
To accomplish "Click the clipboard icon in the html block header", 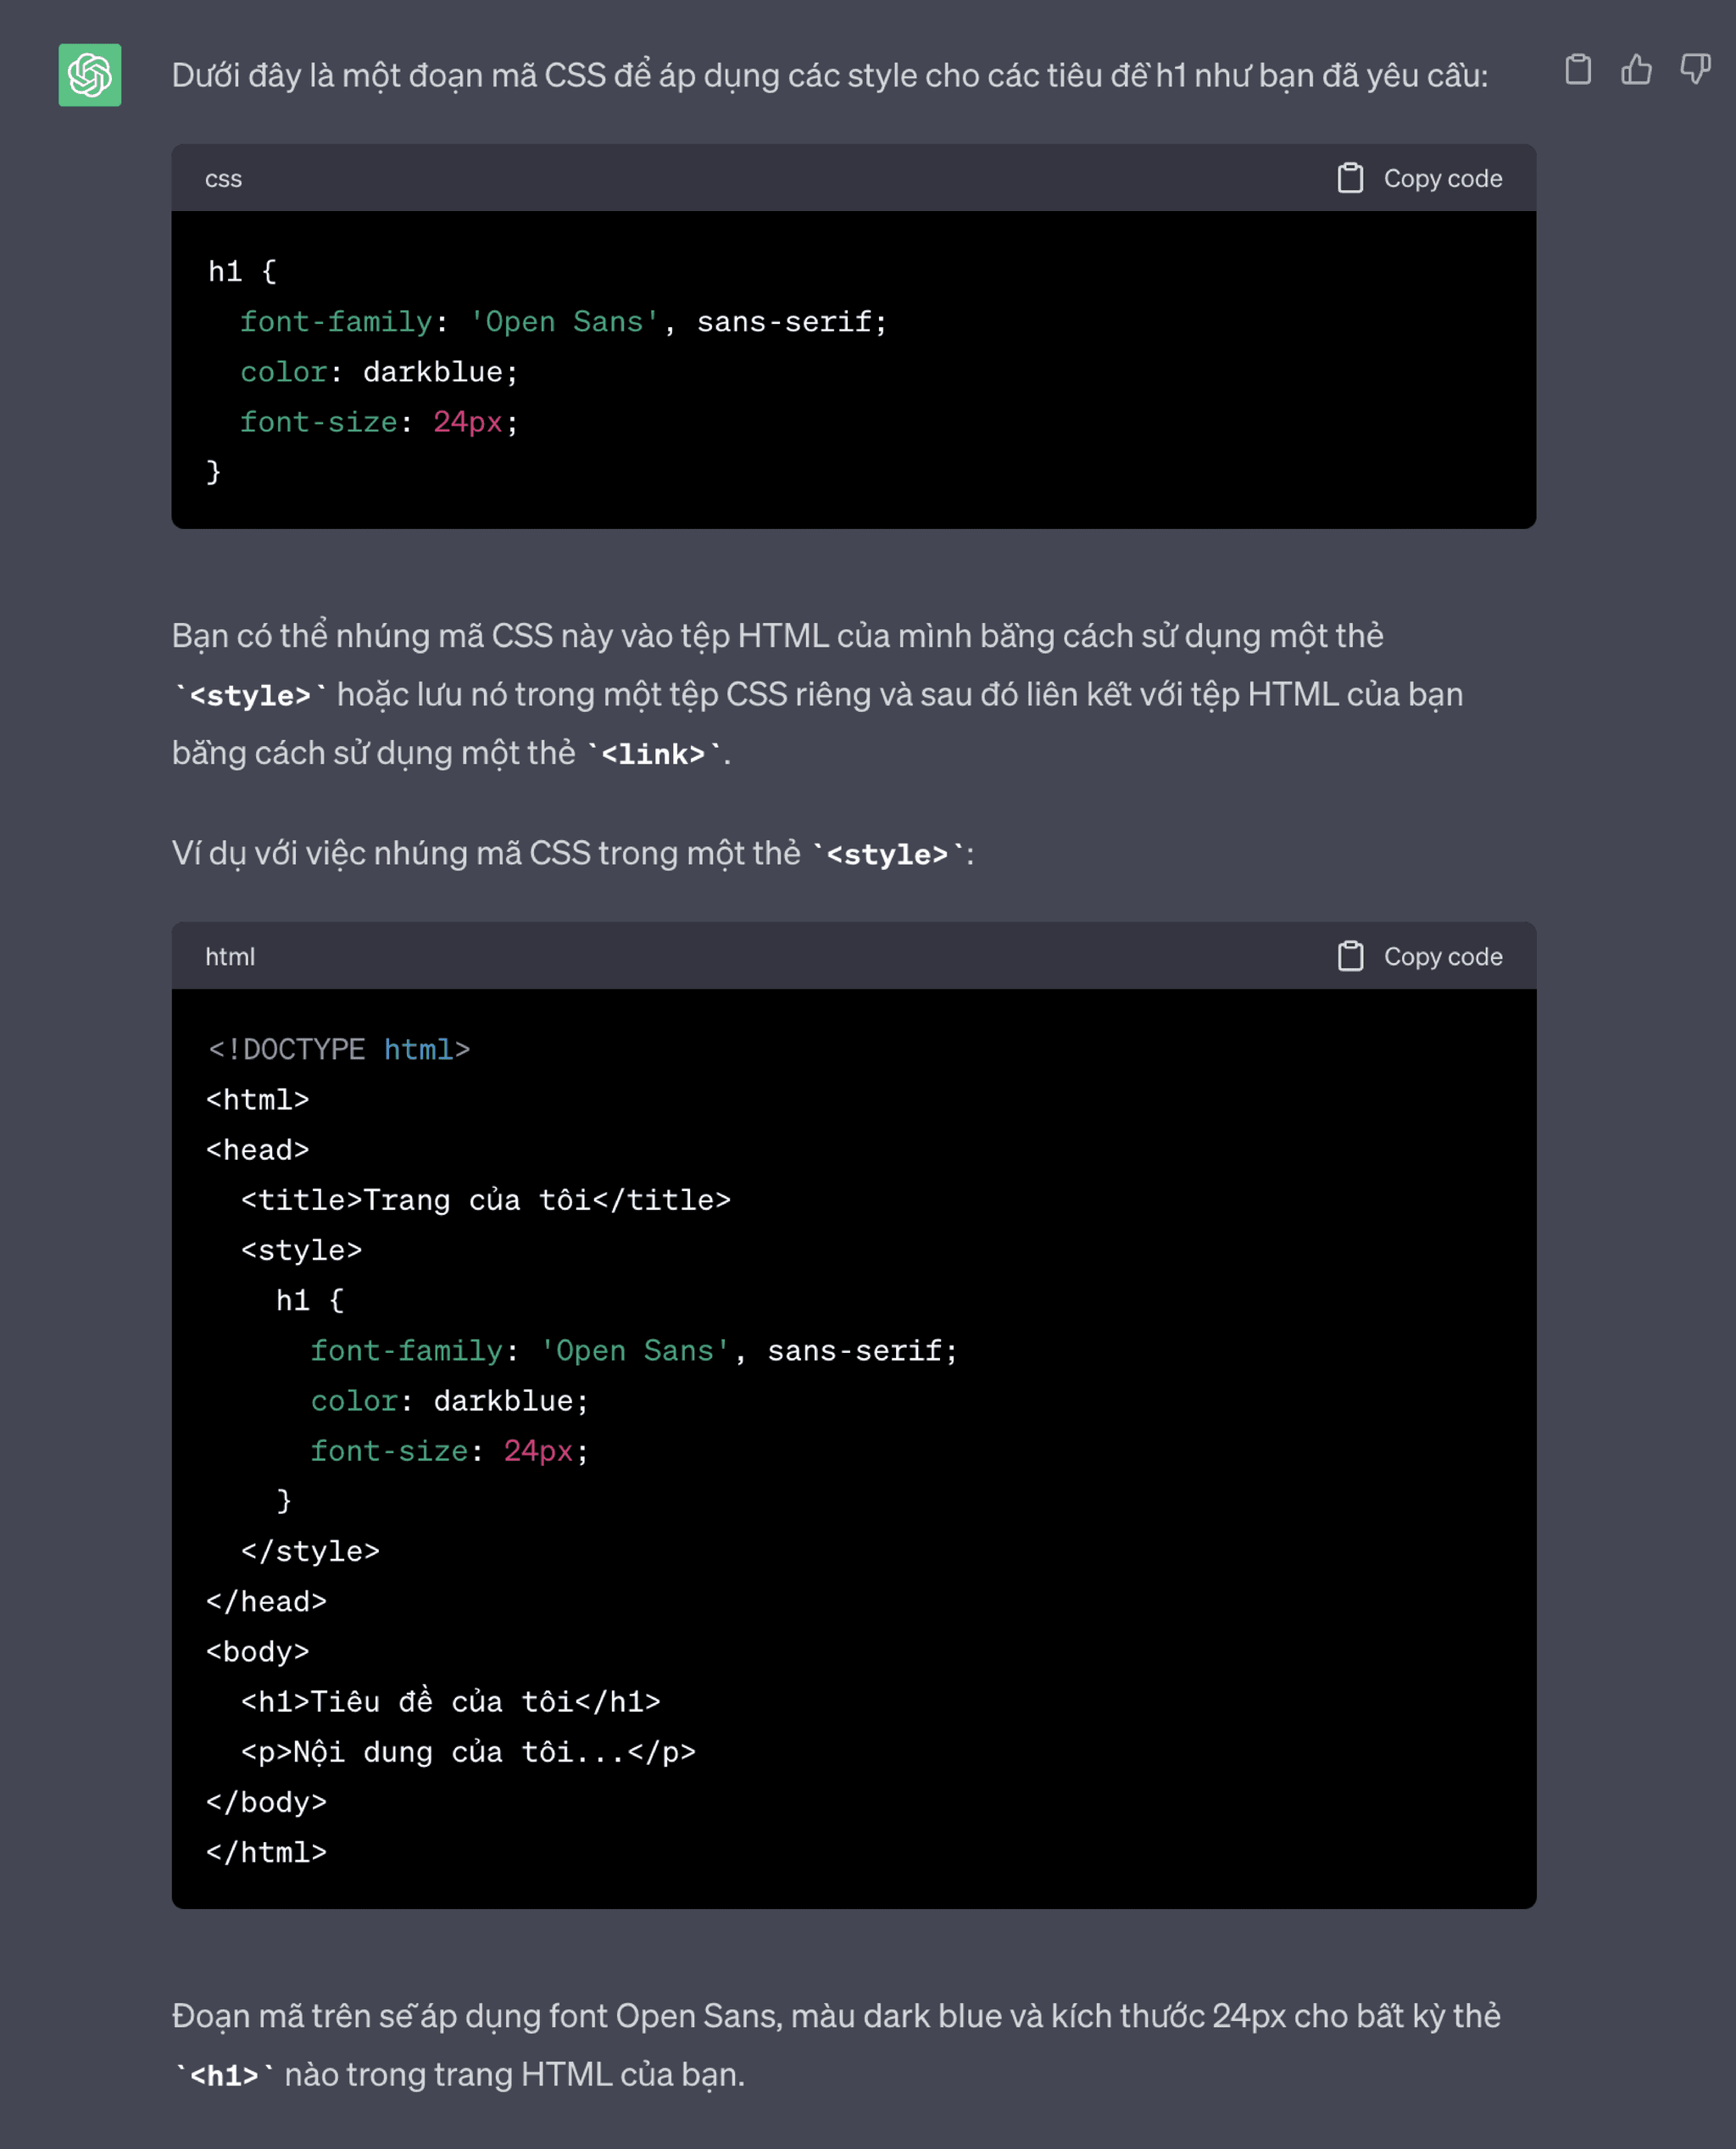I will click(1350, 956).
